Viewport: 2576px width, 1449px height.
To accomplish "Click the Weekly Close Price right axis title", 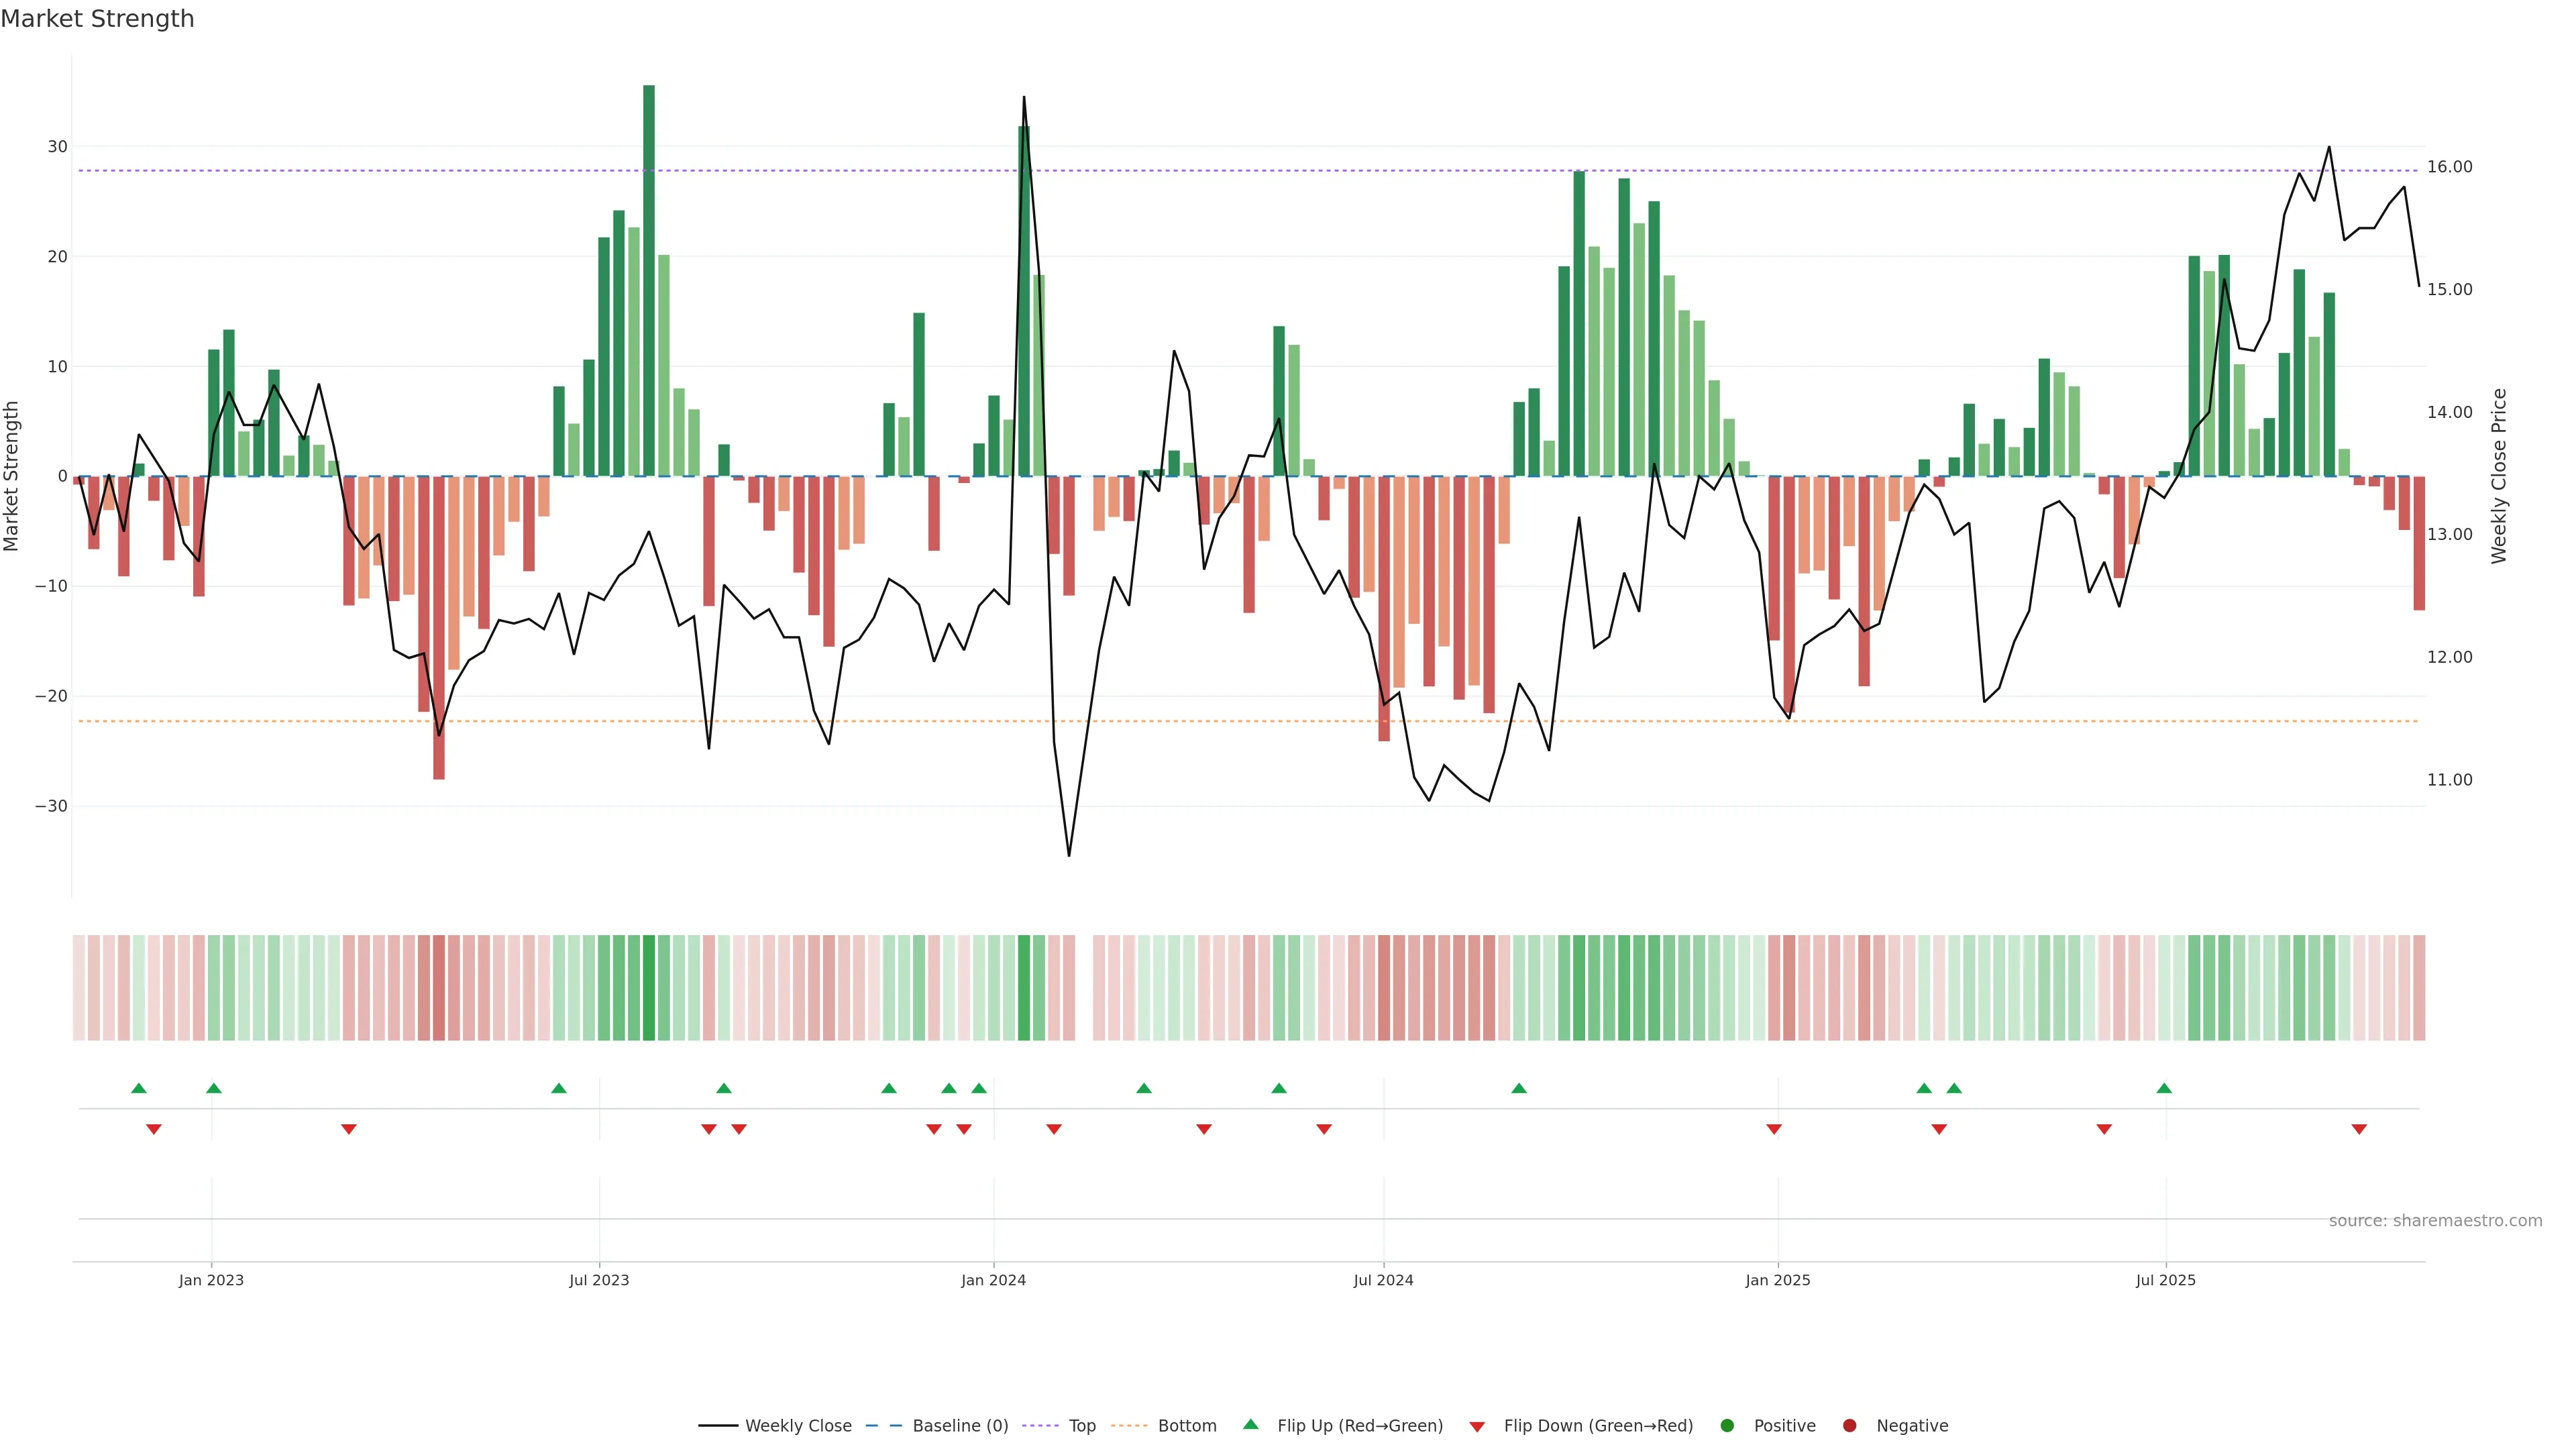I will click(x=2499, y=476).
